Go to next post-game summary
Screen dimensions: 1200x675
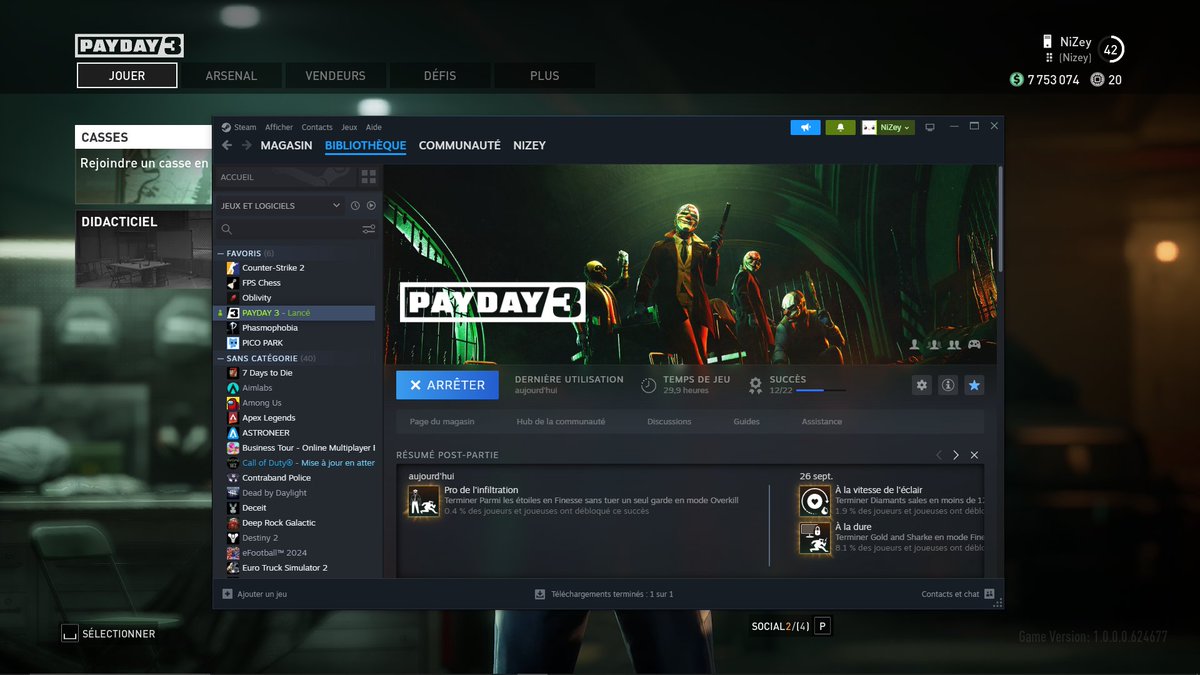[x=956, y=455]
